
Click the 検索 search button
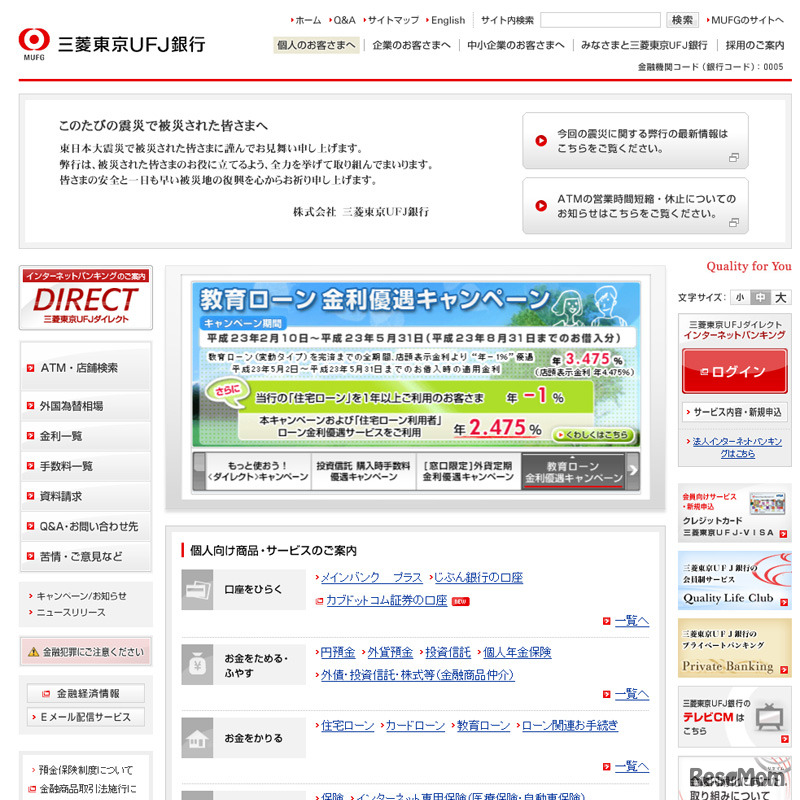(682, 20)
